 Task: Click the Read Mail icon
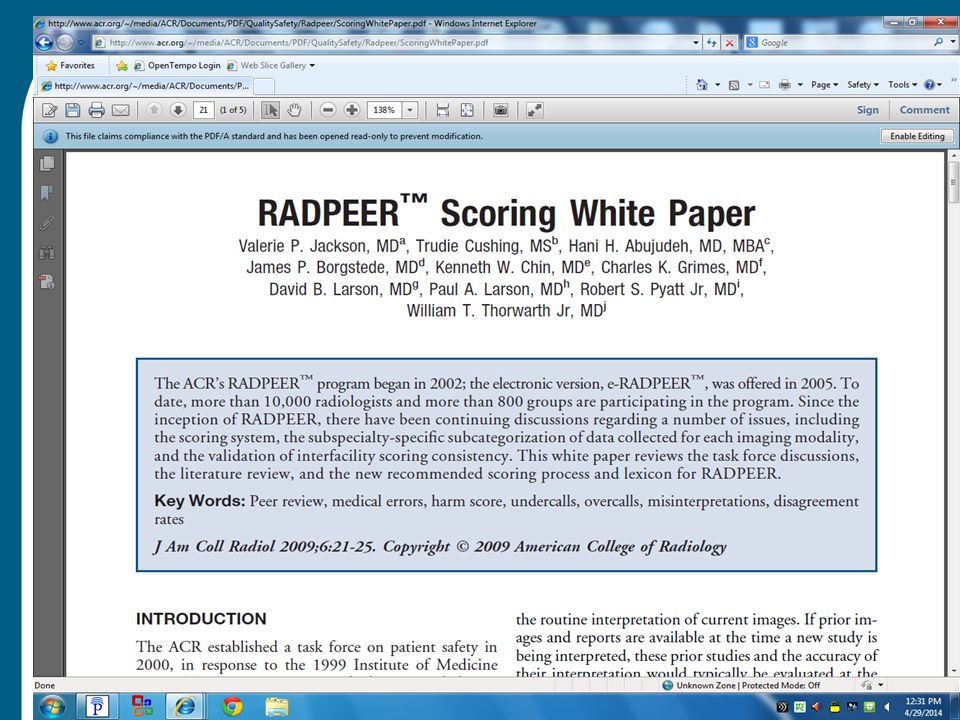(x=764, y=85)
